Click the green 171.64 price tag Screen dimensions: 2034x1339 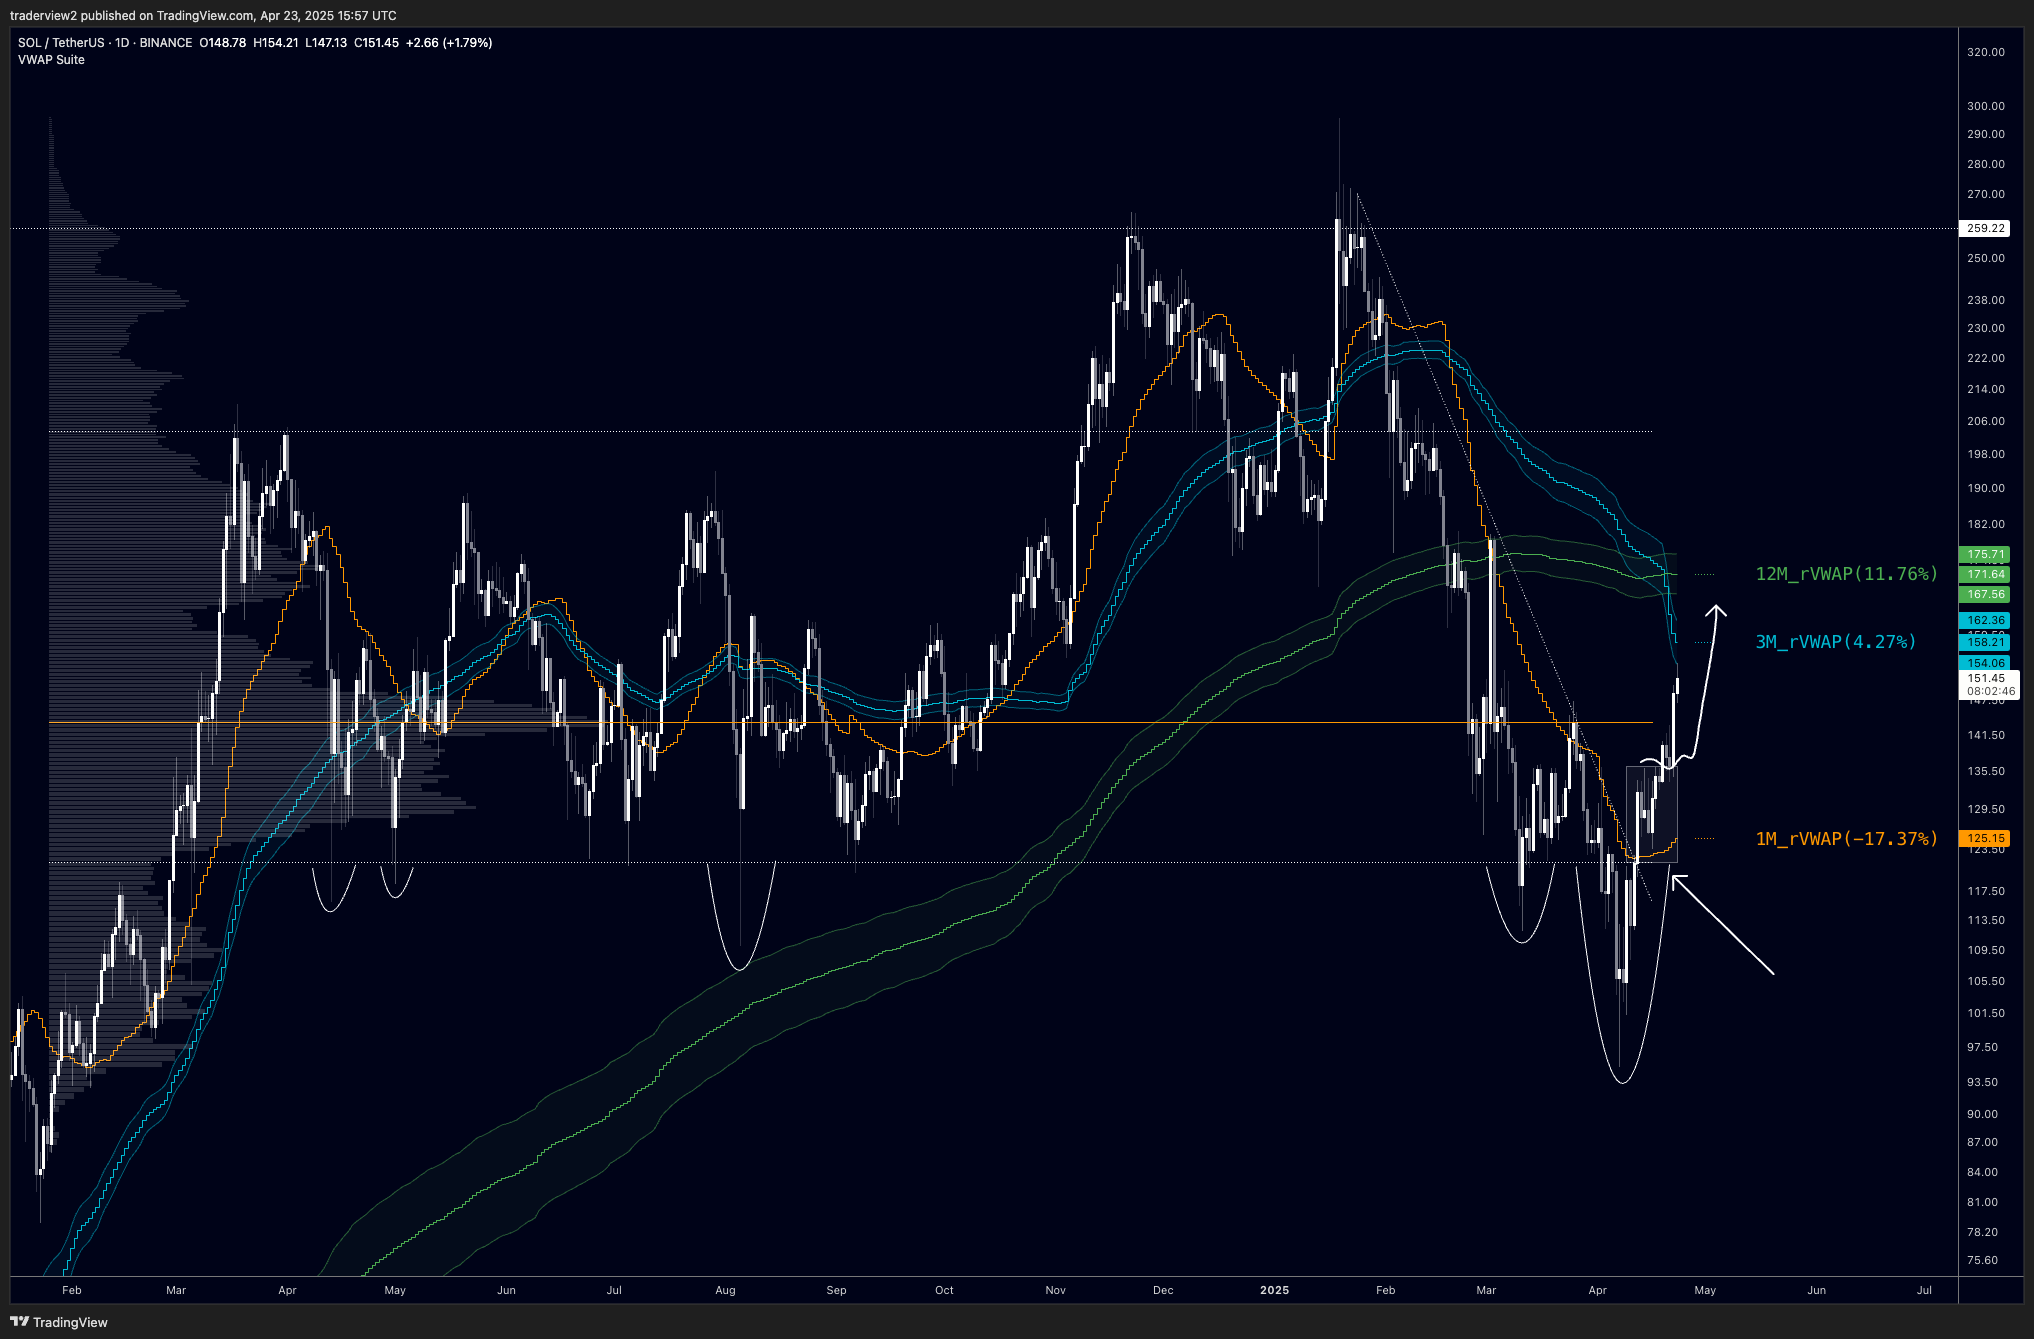[1985, 574]
